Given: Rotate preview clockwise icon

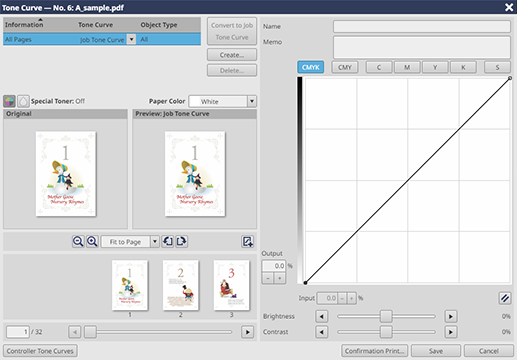Looking at the screenshot, I should (x=182, y=241).
